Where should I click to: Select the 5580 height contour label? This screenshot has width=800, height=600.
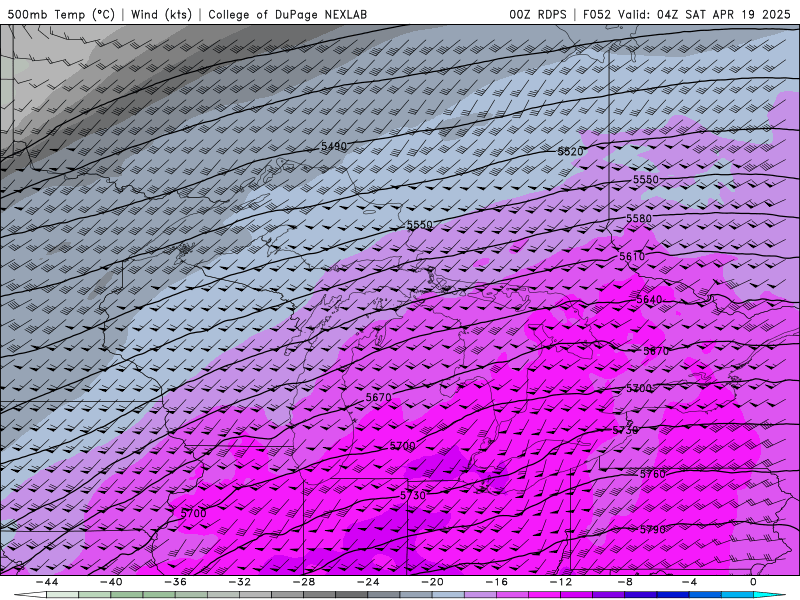click(639, 218)
